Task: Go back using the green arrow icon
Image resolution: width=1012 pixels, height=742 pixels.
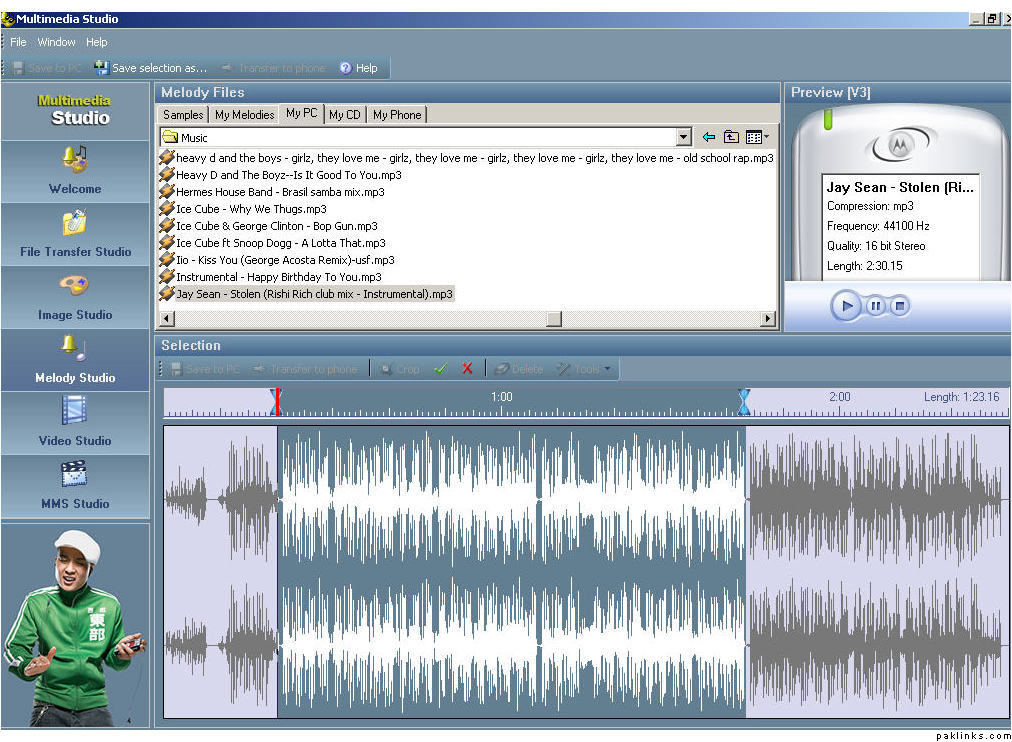Action: point(709,137)
